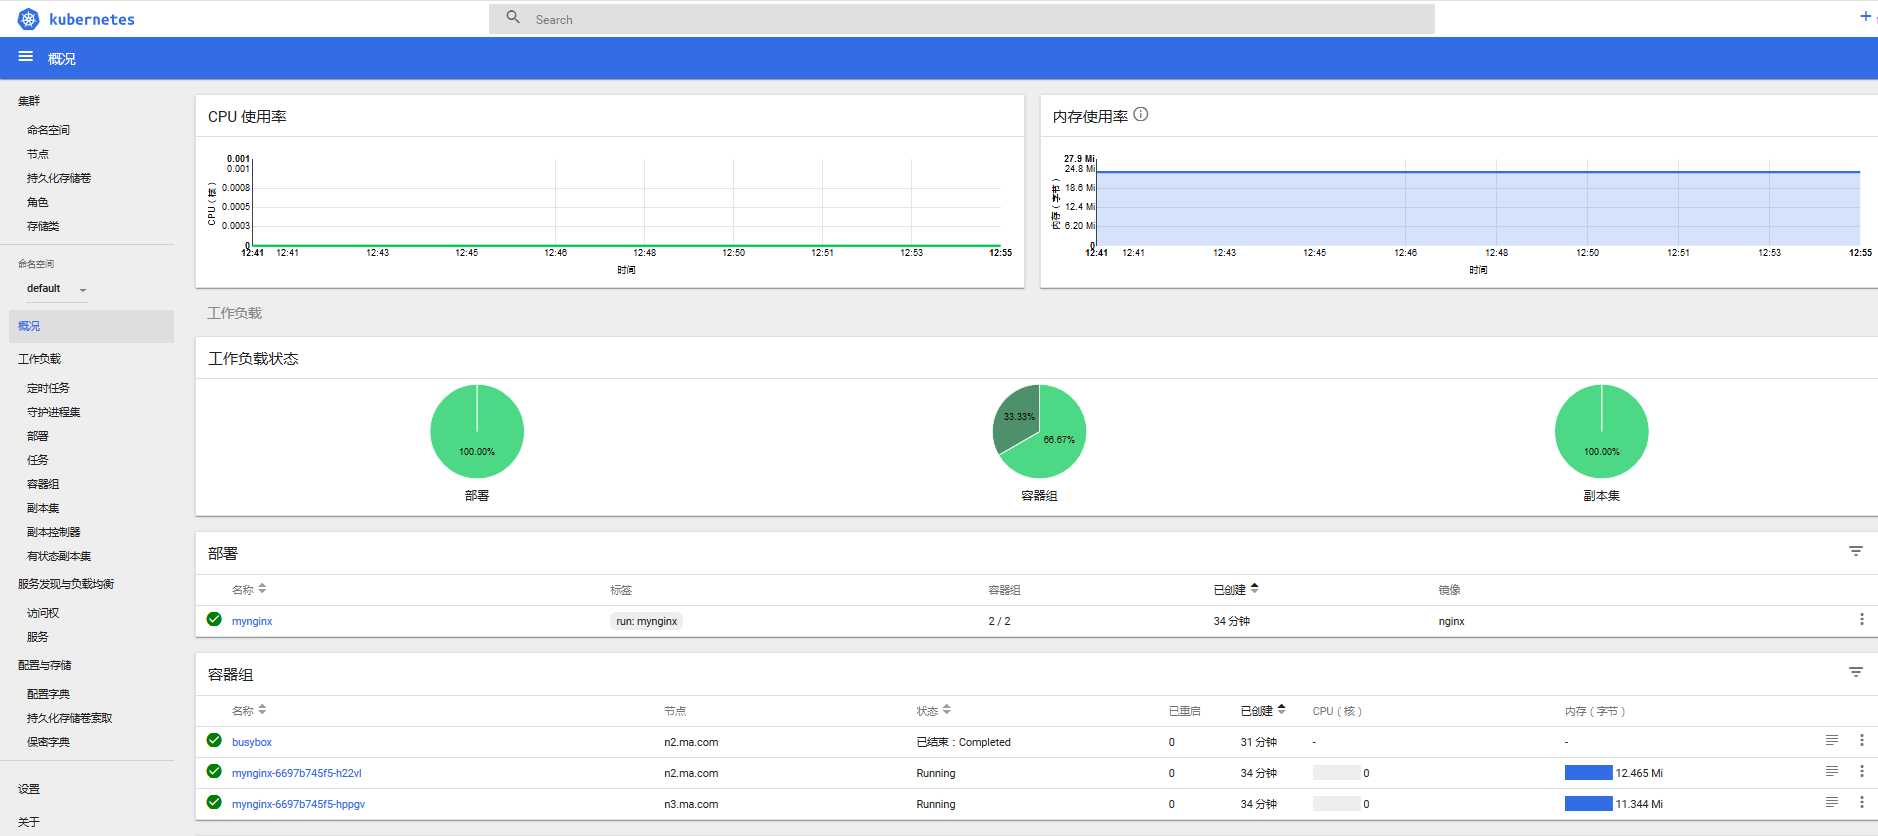
Task: Open filter for the 容器组 card
Action: [x=1856, y=672]
